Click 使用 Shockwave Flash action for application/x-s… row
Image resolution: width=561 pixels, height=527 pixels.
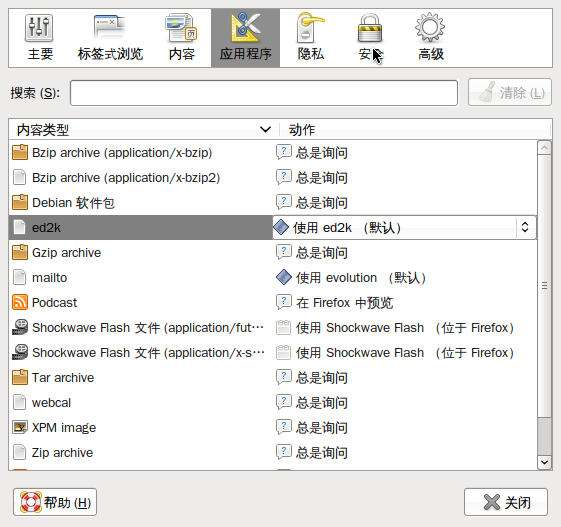point(405,353)
